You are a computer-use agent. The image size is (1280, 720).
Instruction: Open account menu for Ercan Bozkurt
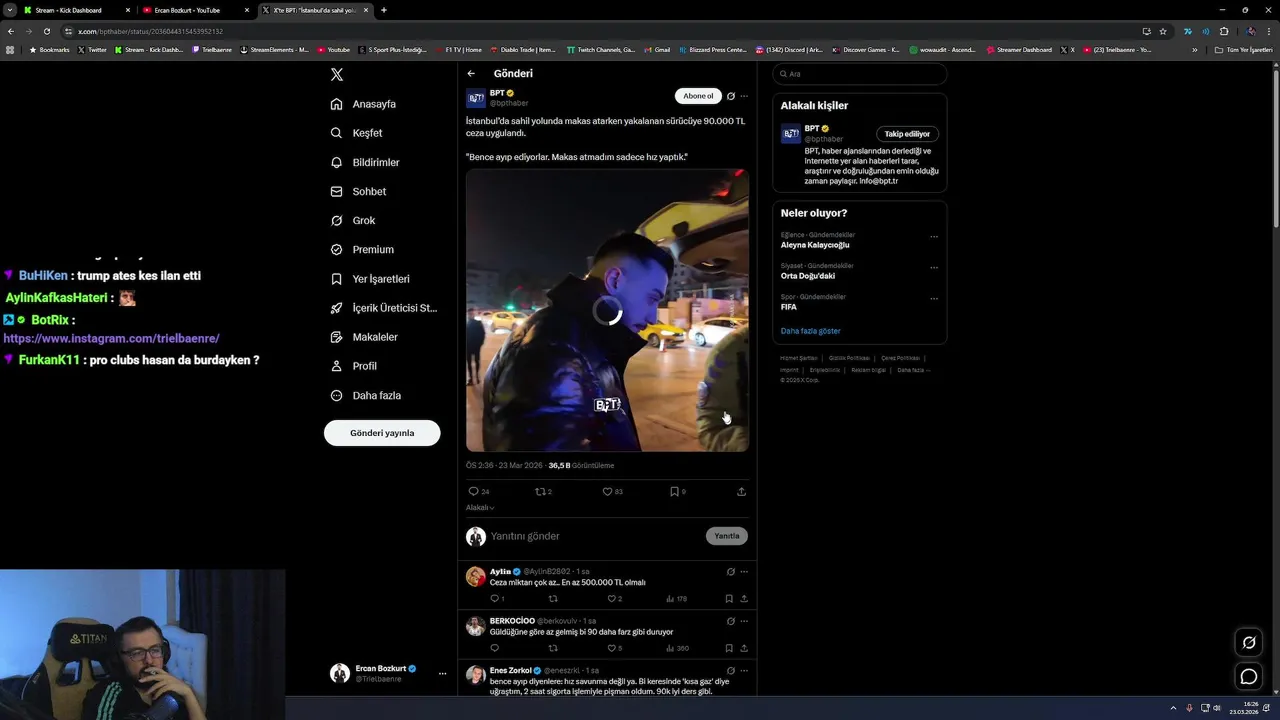click(x=442, y=674)
